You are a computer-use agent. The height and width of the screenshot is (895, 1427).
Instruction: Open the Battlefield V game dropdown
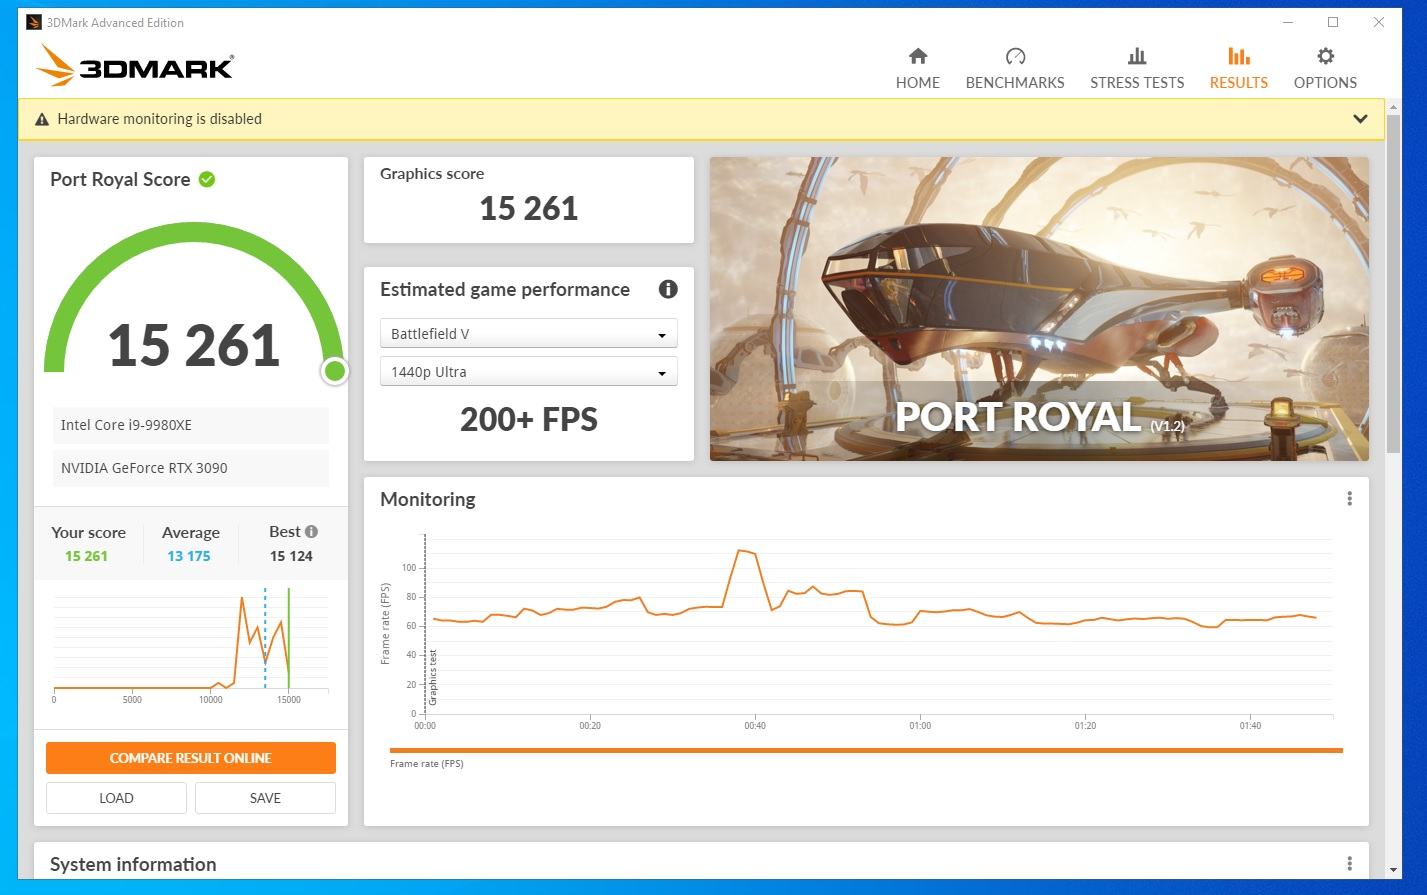click(x=528, y=333)
